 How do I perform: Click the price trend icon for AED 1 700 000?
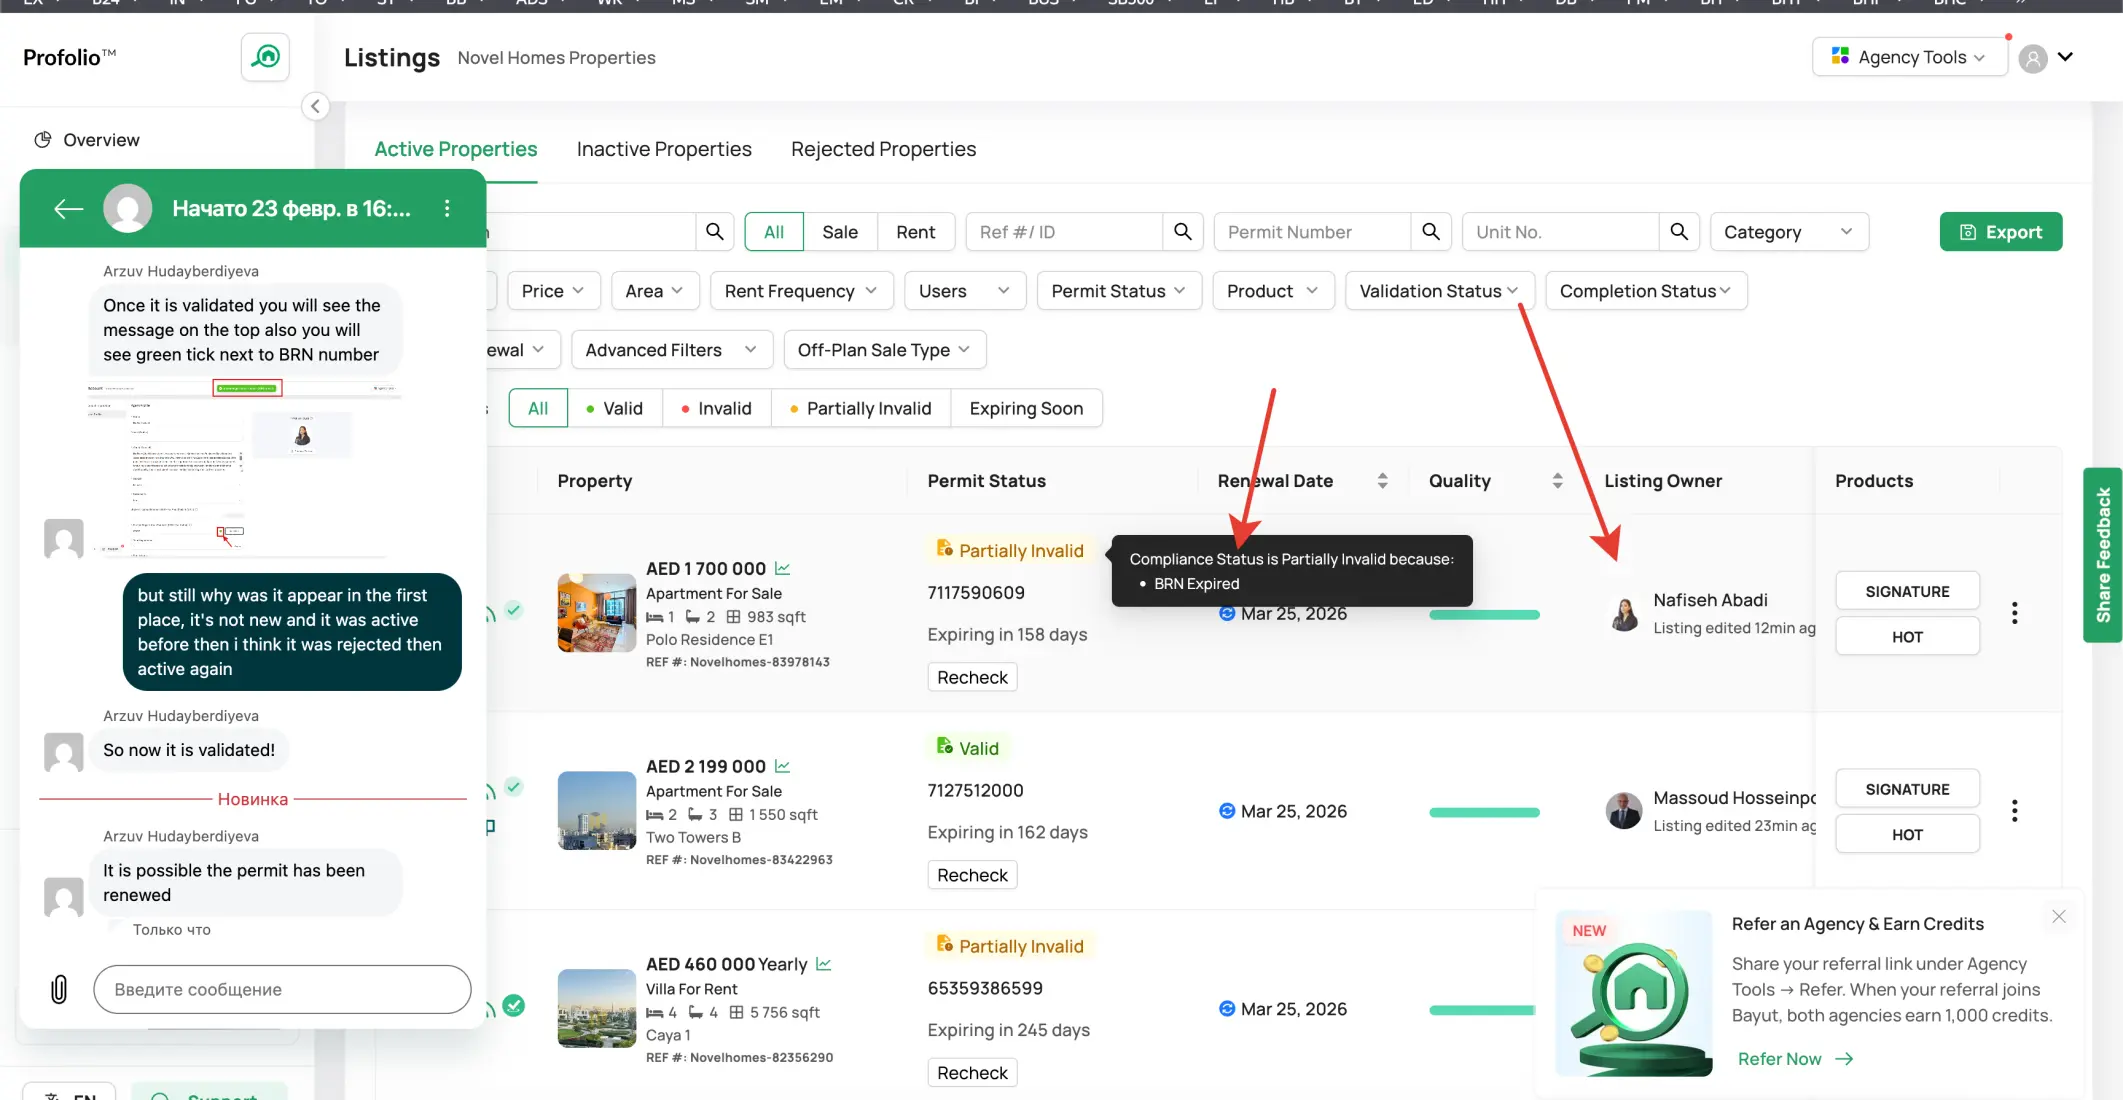click(783, 568)
